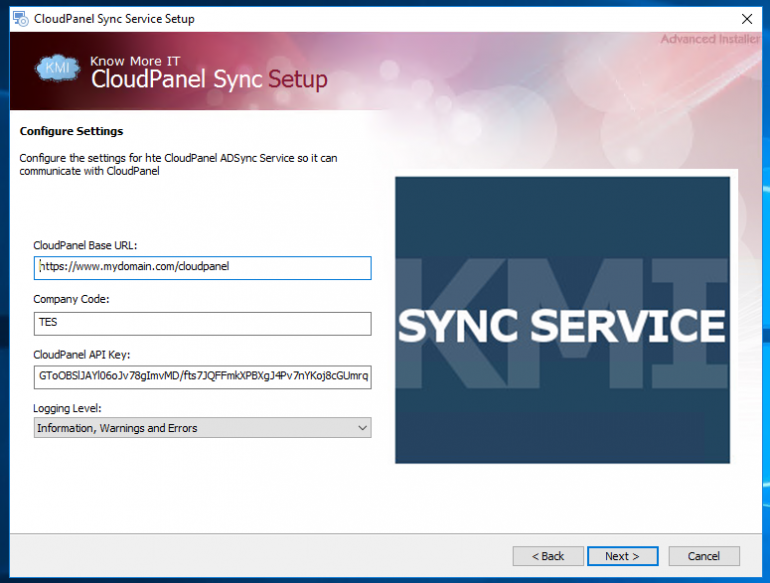This screenshot has width=770, height=583.
Task: Click into the CloudPanel Base URL field
Action: point(202,268)
